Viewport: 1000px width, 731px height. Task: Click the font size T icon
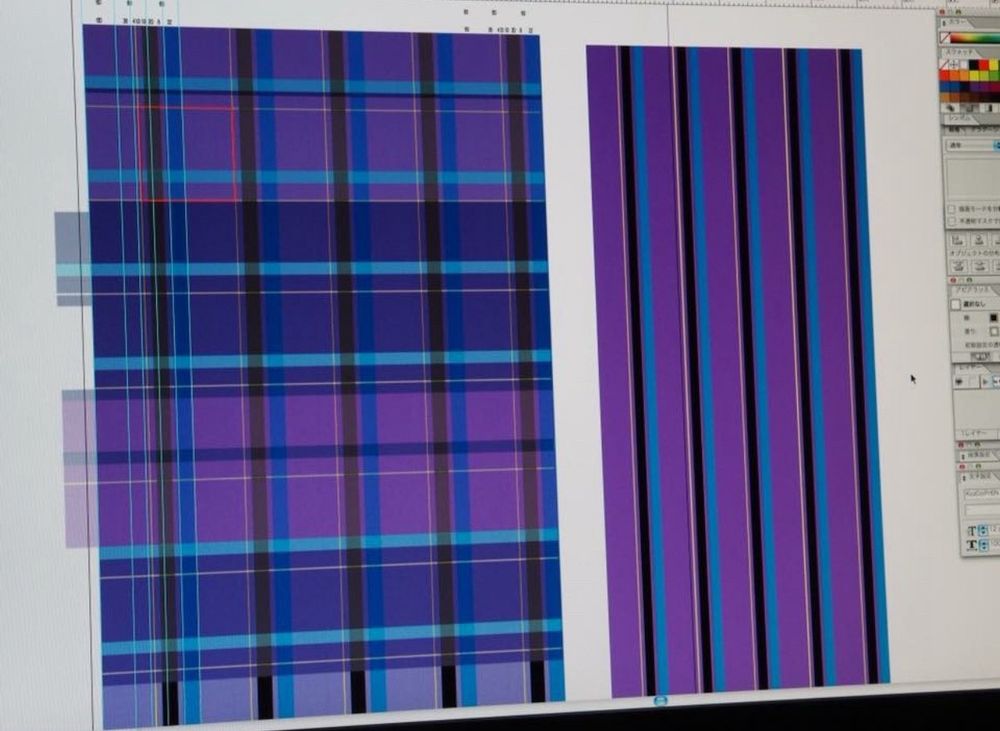[972, 531]
